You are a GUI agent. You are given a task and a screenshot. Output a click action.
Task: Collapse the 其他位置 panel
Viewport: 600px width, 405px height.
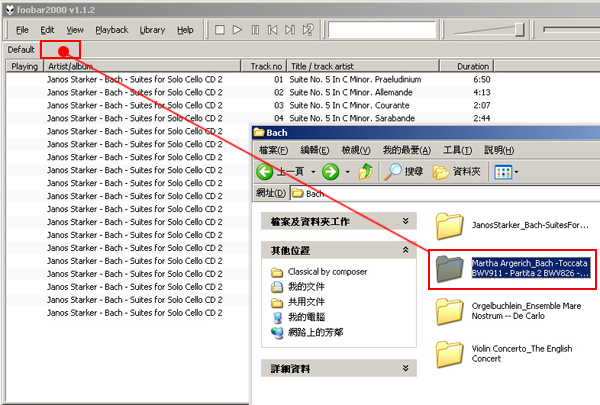click(x=339, y=250)
